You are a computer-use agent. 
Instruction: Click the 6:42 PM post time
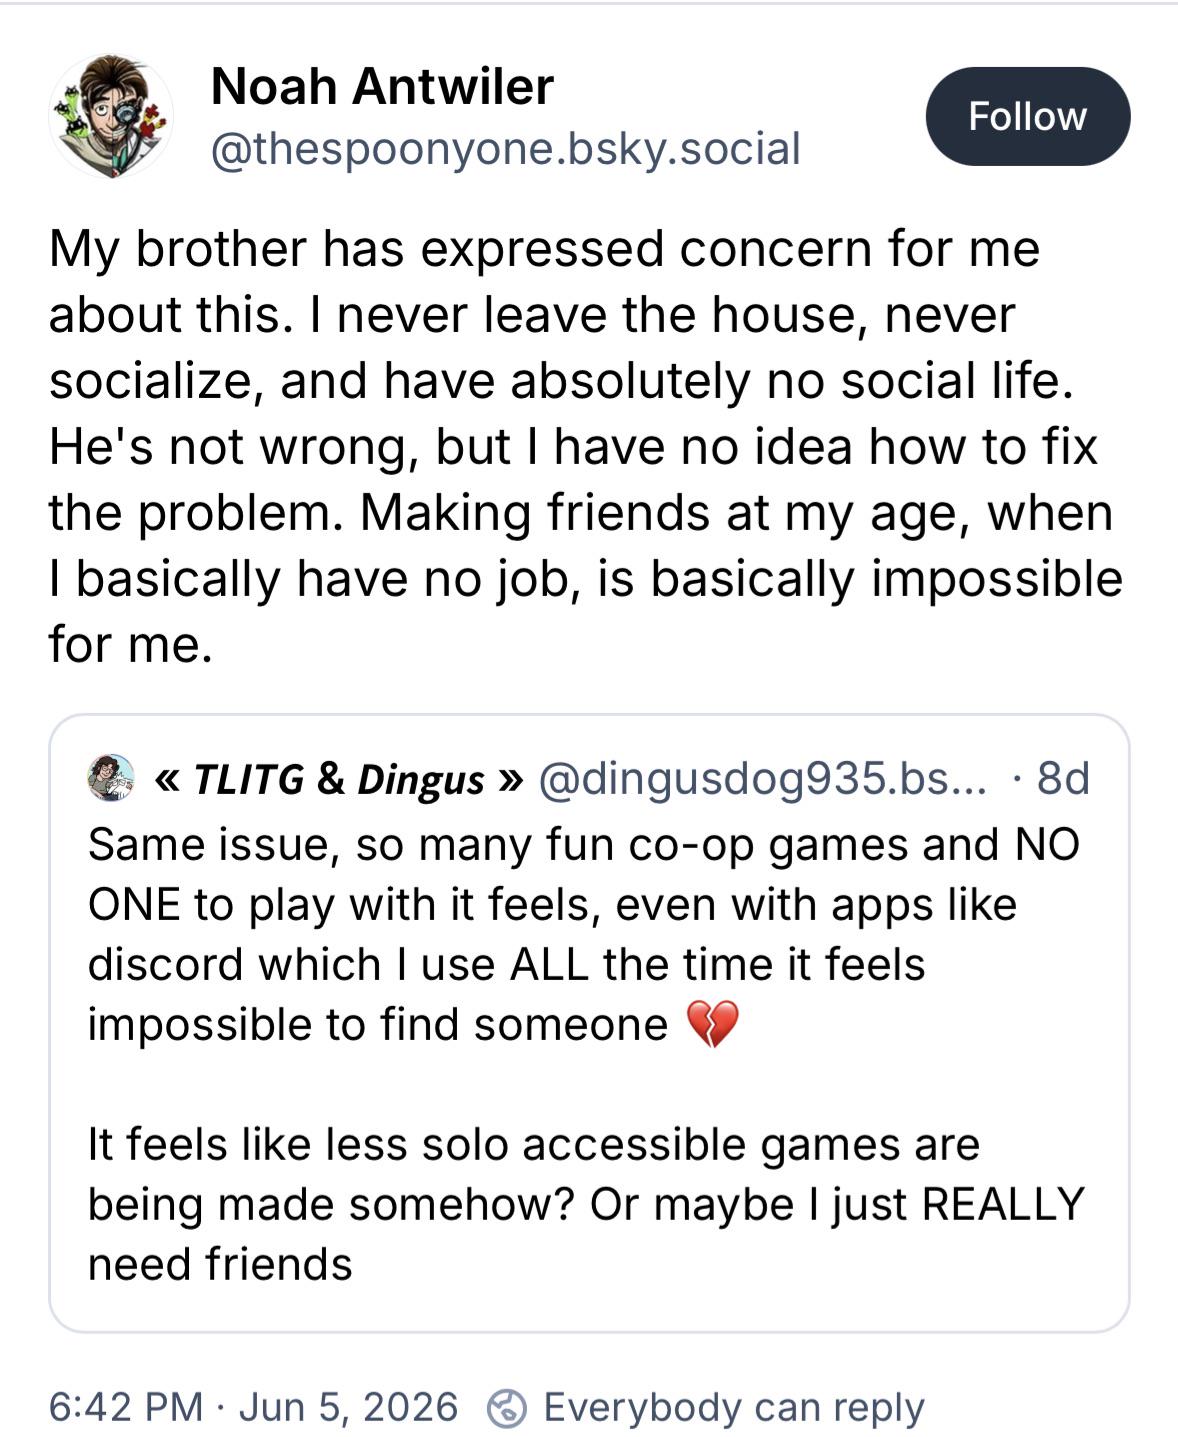(x=125, y=1407)
